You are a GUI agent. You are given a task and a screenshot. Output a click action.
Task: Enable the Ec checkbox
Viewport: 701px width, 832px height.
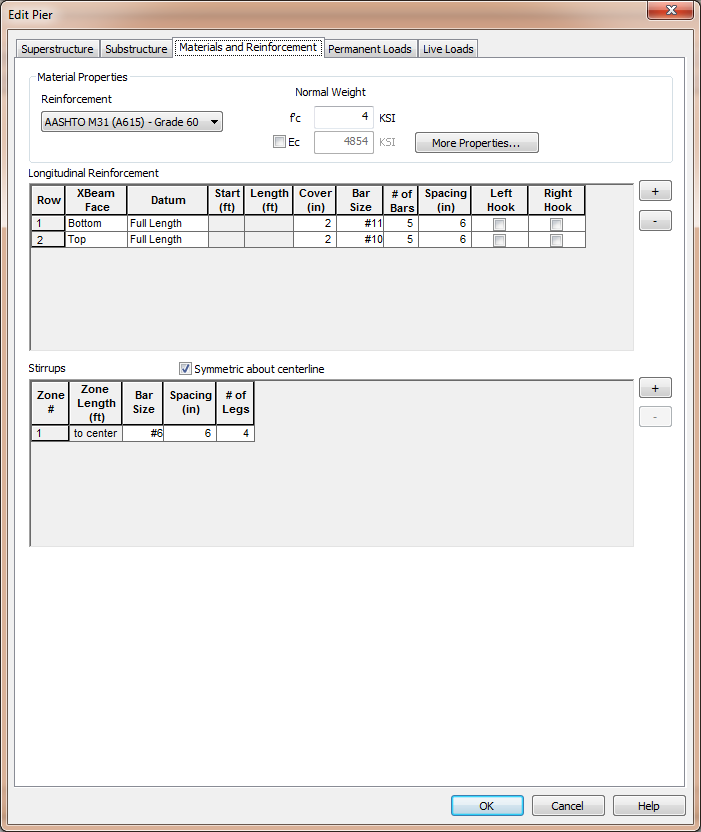pyautogui.click(x=280, y=142)
